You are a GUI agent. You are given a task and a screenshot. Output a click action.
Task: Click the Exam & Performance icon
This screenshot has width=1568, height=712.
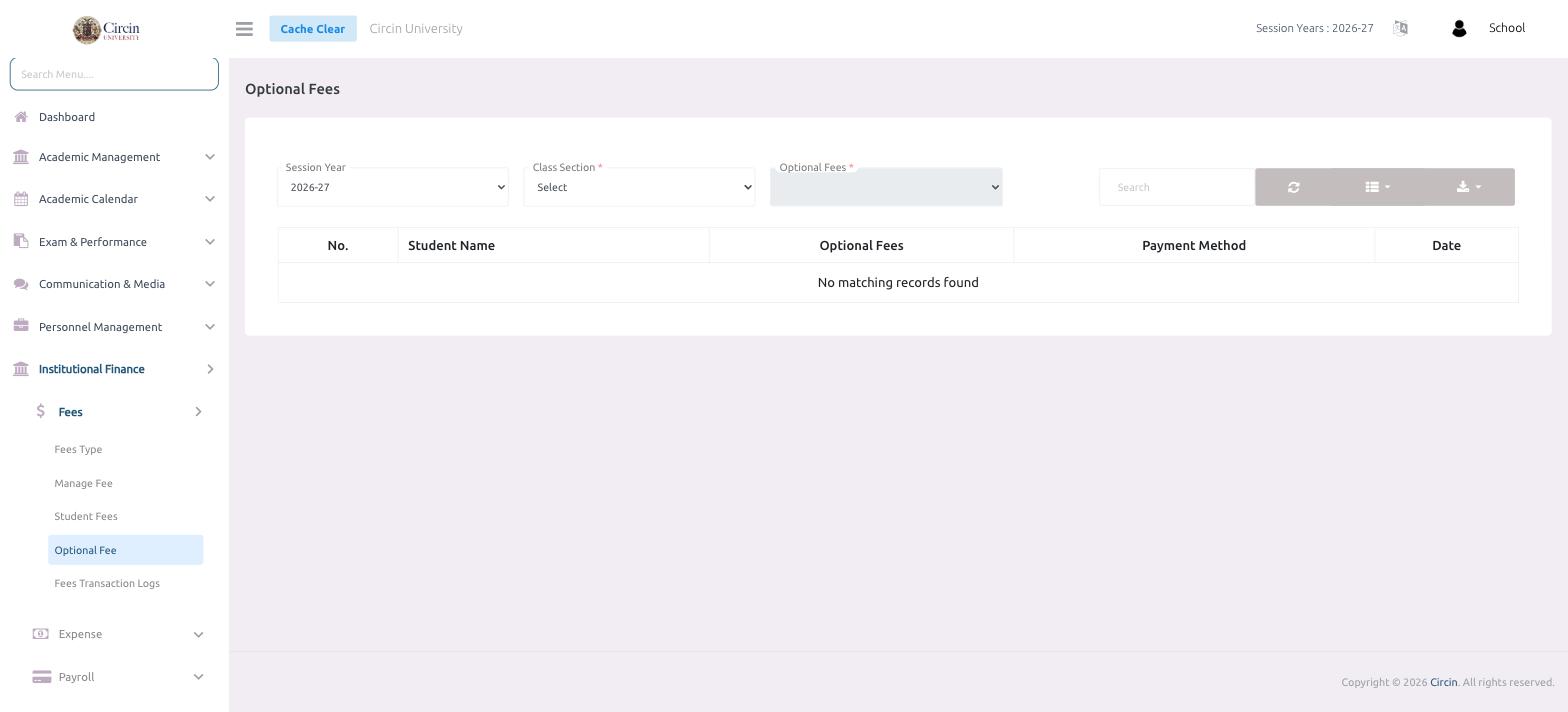[21, 241]
